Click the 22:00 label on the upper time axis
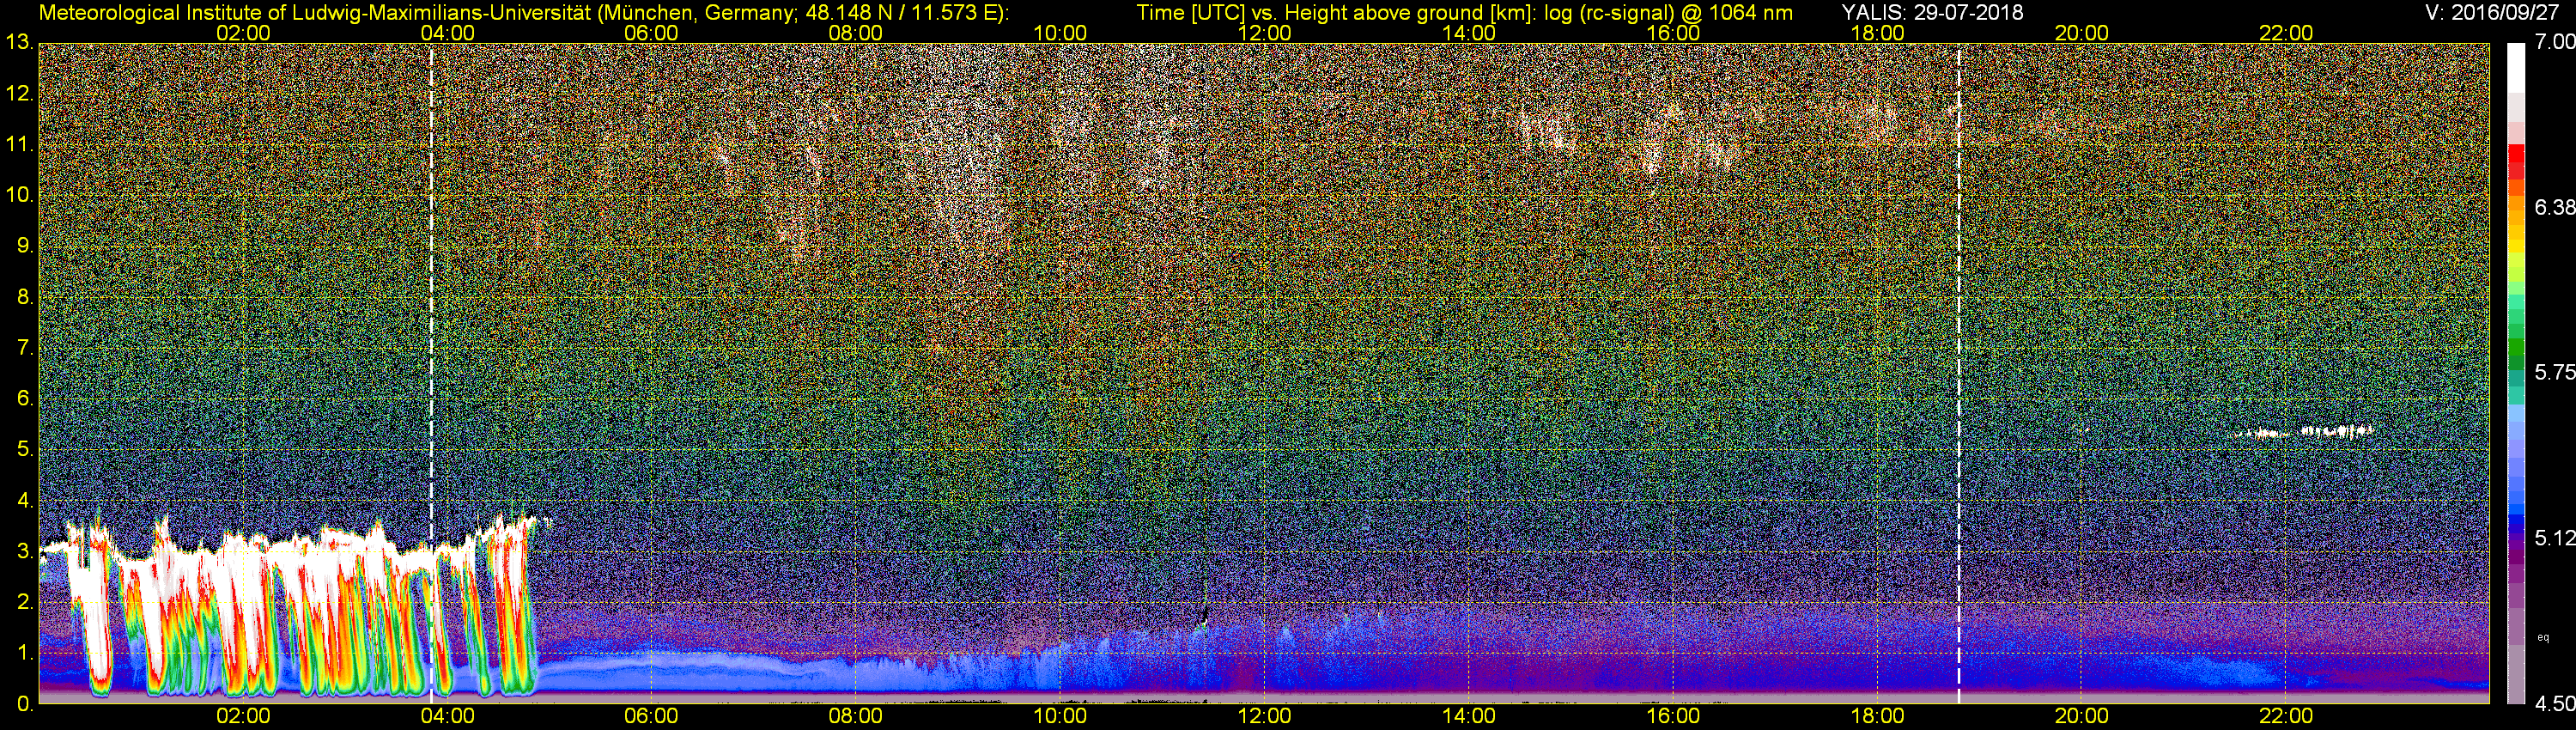The image size is (2576, 730). [x=2286, y=33]
